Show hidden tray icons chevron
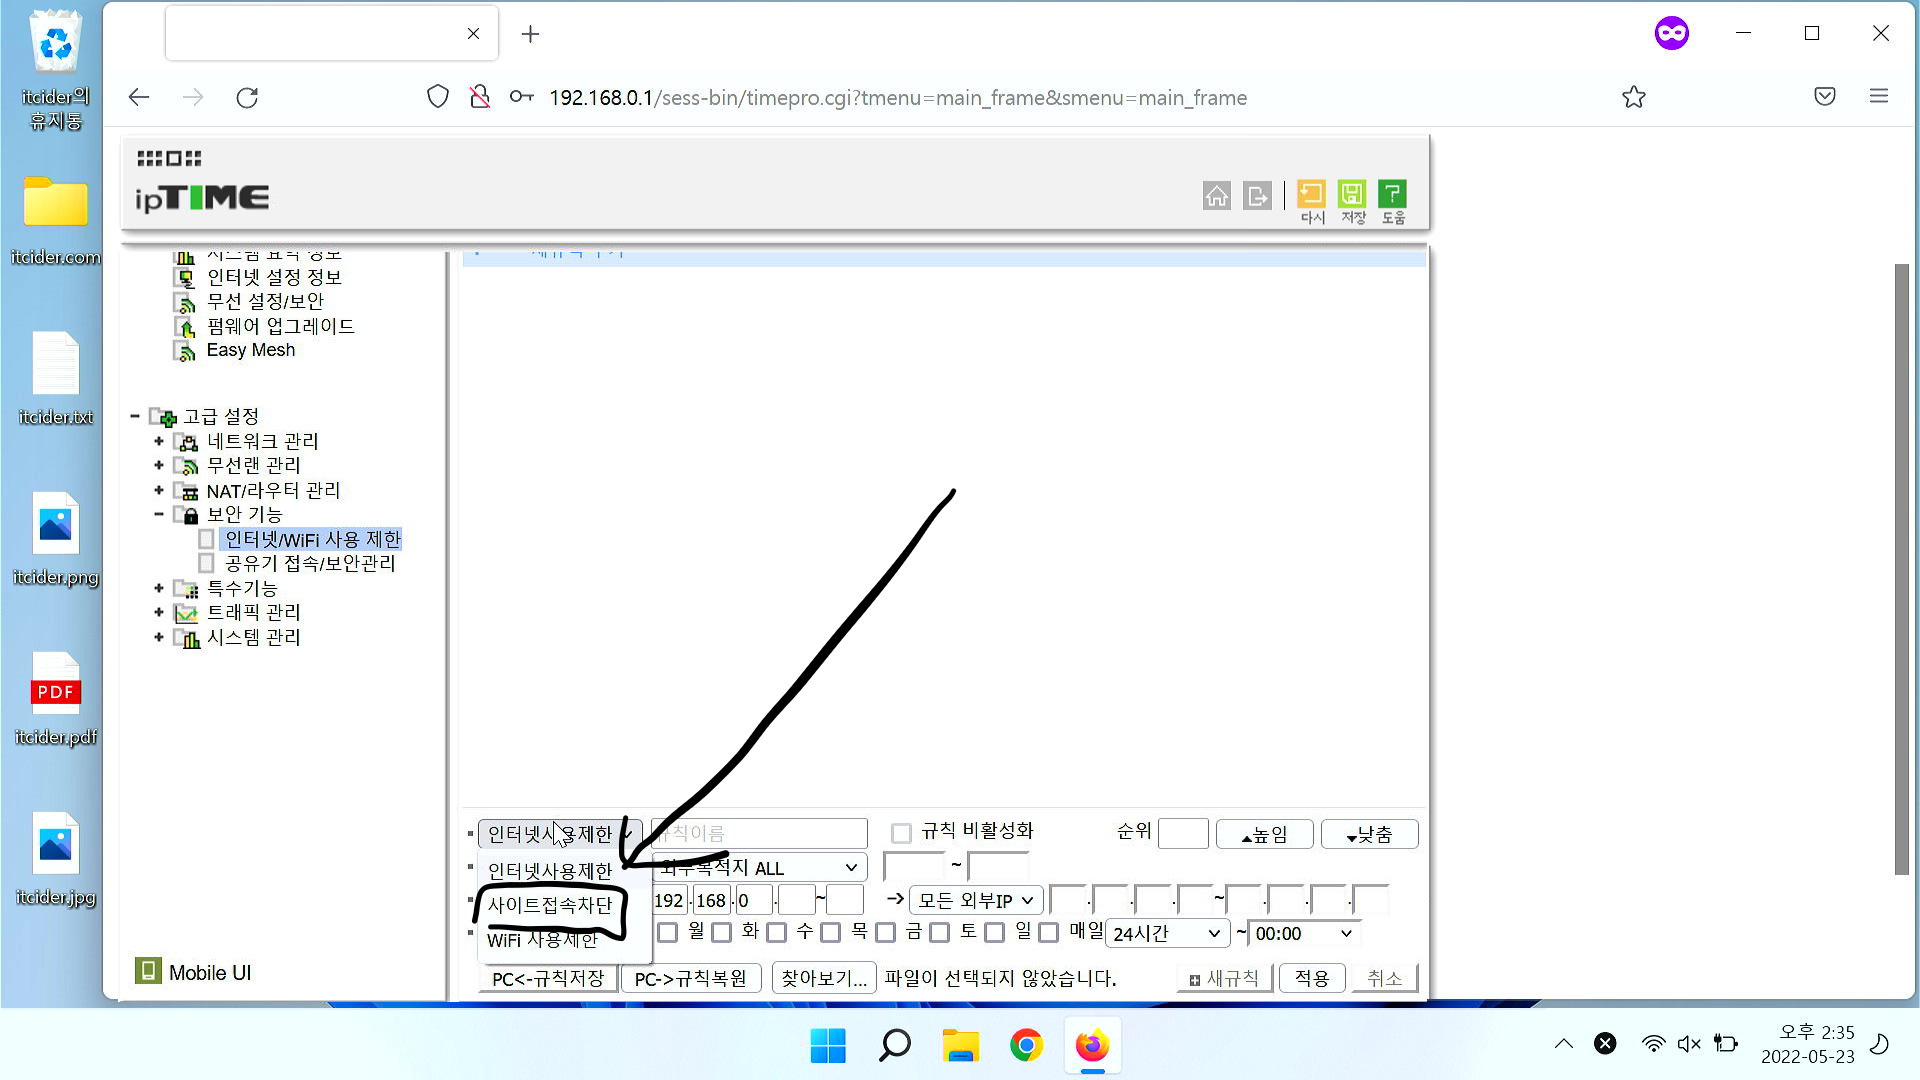This screenshot has width=1920, height=1080. 1564,1044
